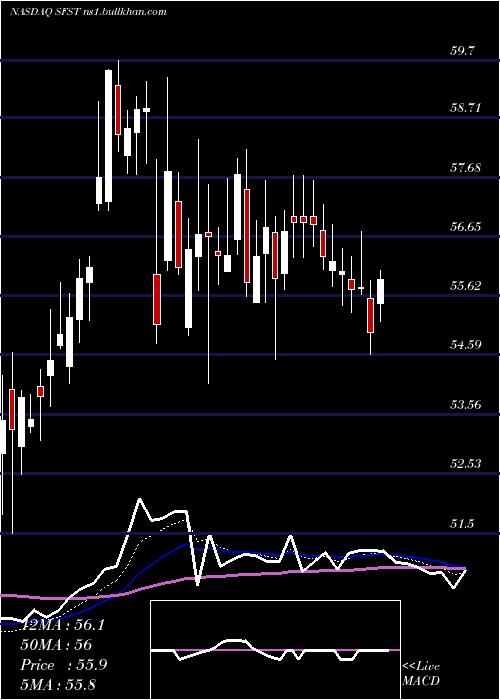Click the last white candlestick on the right
The image size is (500, 700).
pos(381,292)
